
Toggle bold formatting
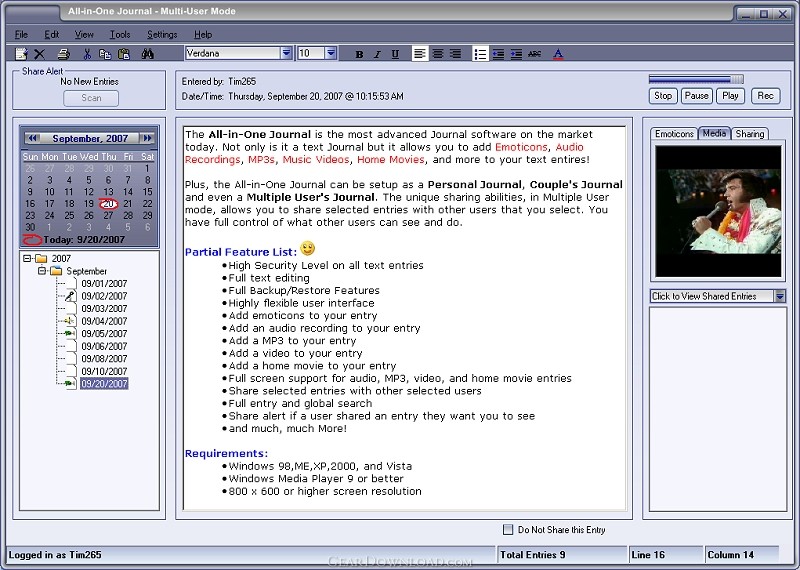tap(359, 54)
